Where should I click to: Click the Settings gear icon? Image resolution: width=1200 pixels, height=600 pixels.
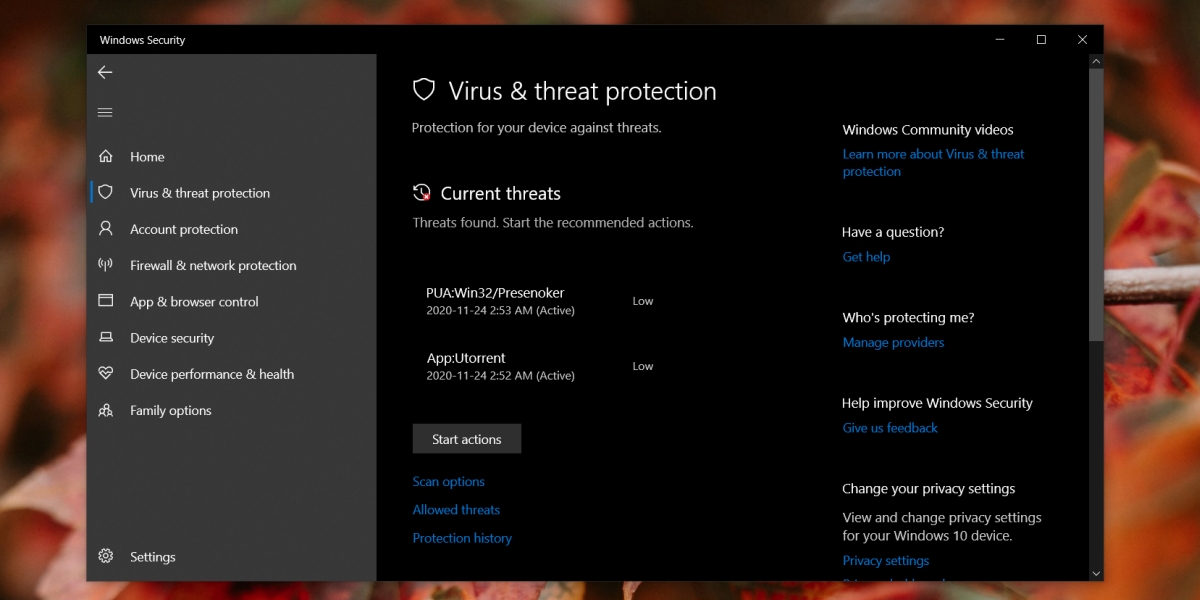point(105,557)
